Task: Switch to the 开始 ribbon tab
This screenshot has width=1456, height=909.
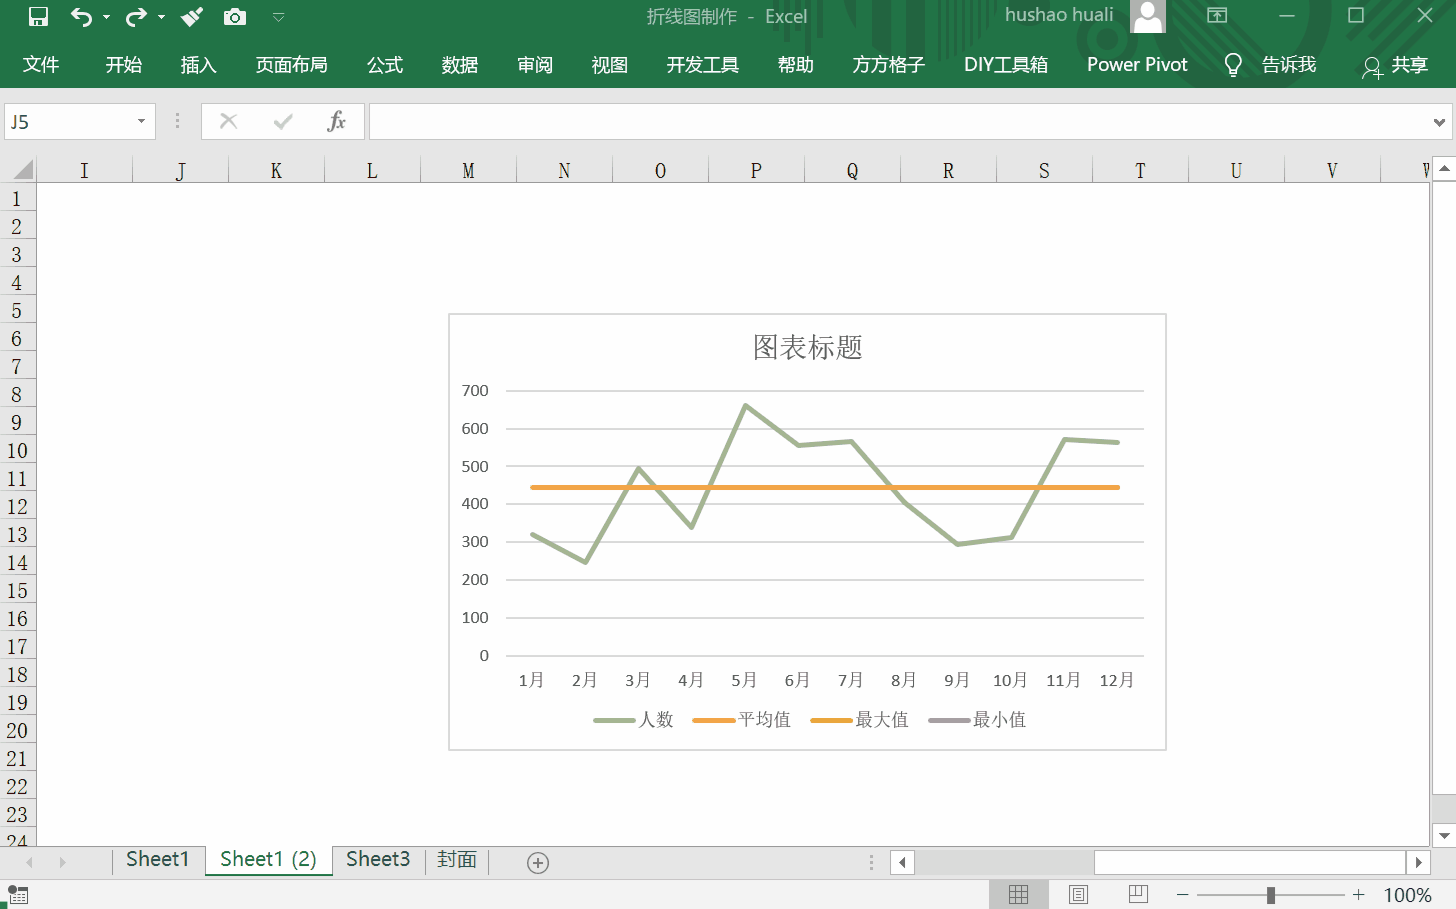Action: (124, 65)
